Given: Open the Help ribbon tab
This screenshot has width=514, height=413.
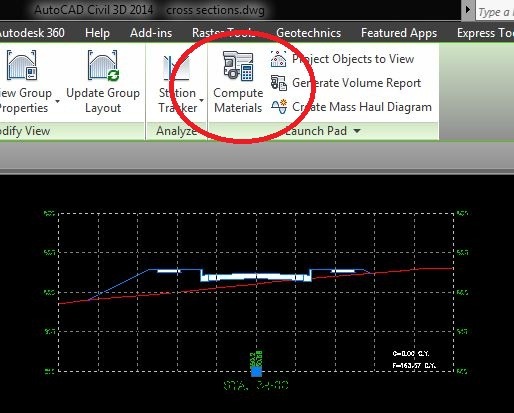Looking at the screenshot, I should tap(97, 33).
